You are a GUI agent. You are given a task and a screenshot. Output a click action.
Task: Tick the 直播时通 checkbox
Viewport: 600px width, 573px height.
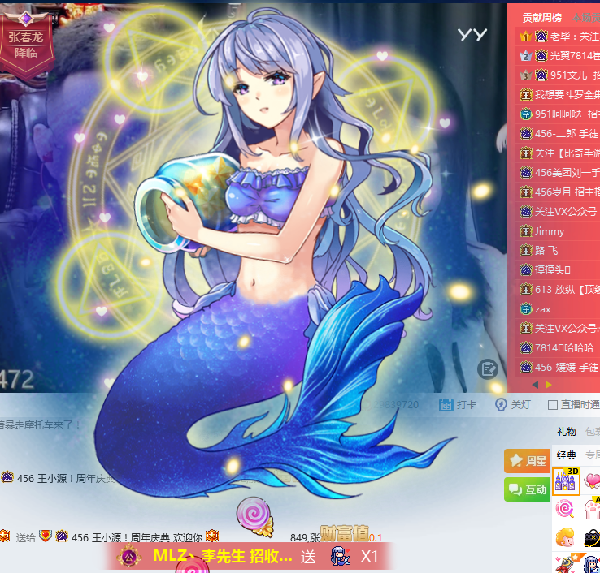coord(553,405)
